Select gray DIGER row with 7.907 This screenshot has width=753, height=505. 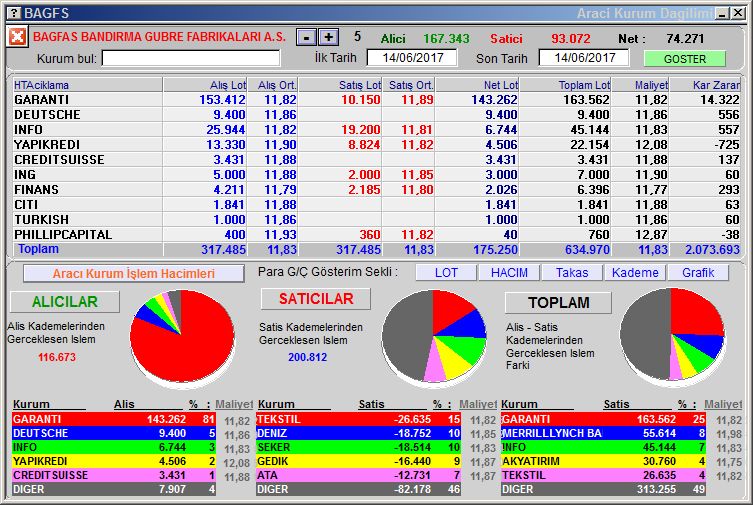pos(114,489)
